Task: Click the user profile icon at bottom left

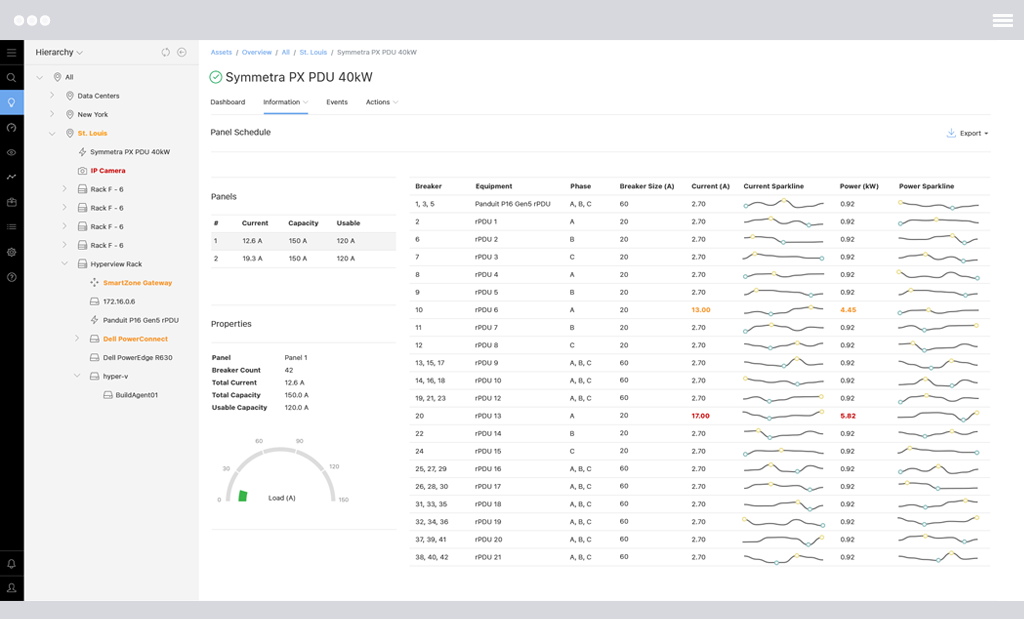Action: click(x=11, y=587)
